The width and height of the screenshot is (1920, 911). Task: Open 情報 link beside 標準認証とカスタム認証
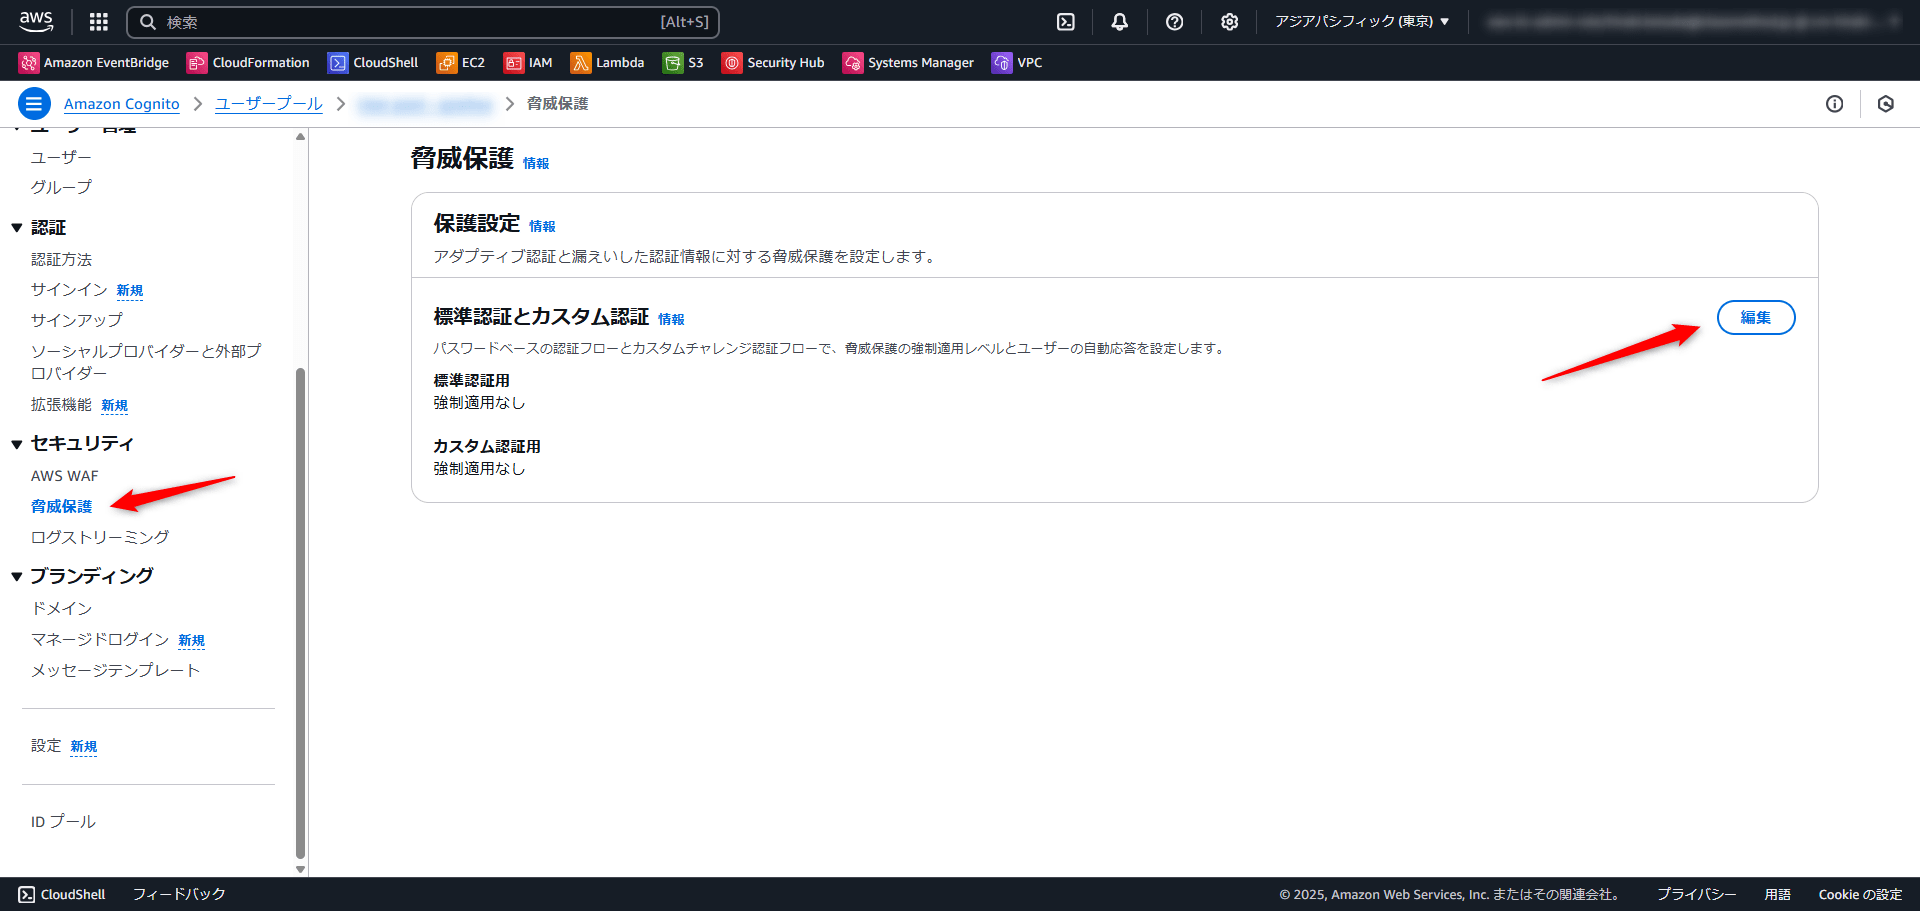pos(671,319)
